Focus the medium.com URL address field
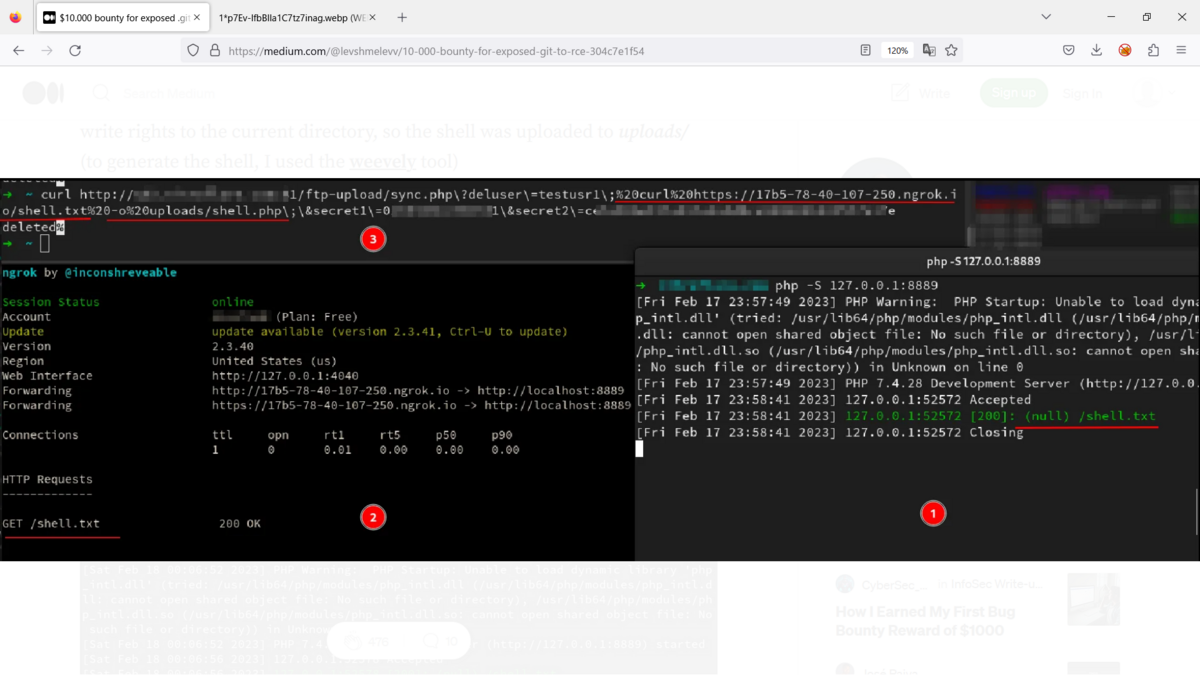Image resolution: width=1200 pixels, height=675 pixels. click(x=540, y=50)
